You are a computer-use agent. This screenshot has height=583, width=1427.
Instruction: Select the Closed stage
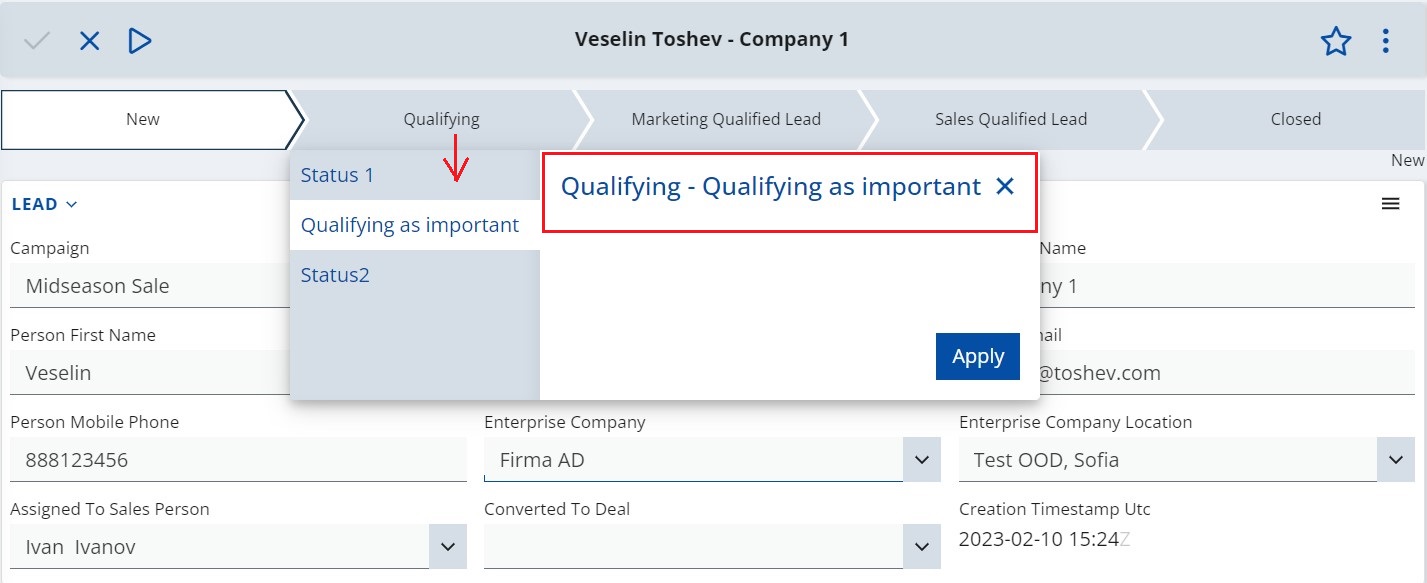click(x=1296, y=119)
